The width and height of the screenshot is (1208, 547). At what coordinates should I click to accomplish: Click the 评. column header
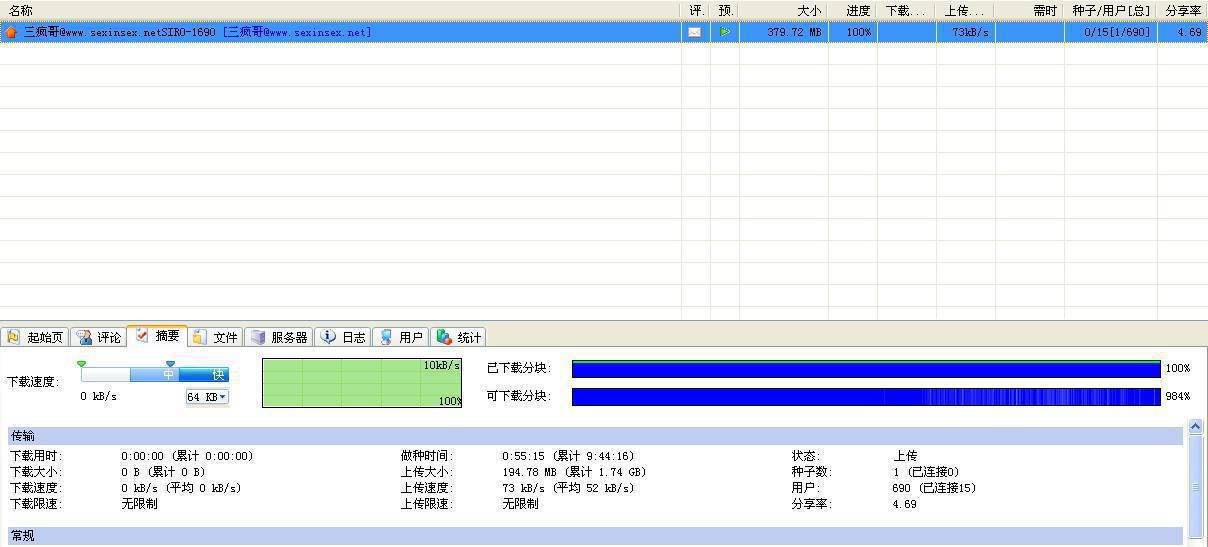click(x=696, y=10)
